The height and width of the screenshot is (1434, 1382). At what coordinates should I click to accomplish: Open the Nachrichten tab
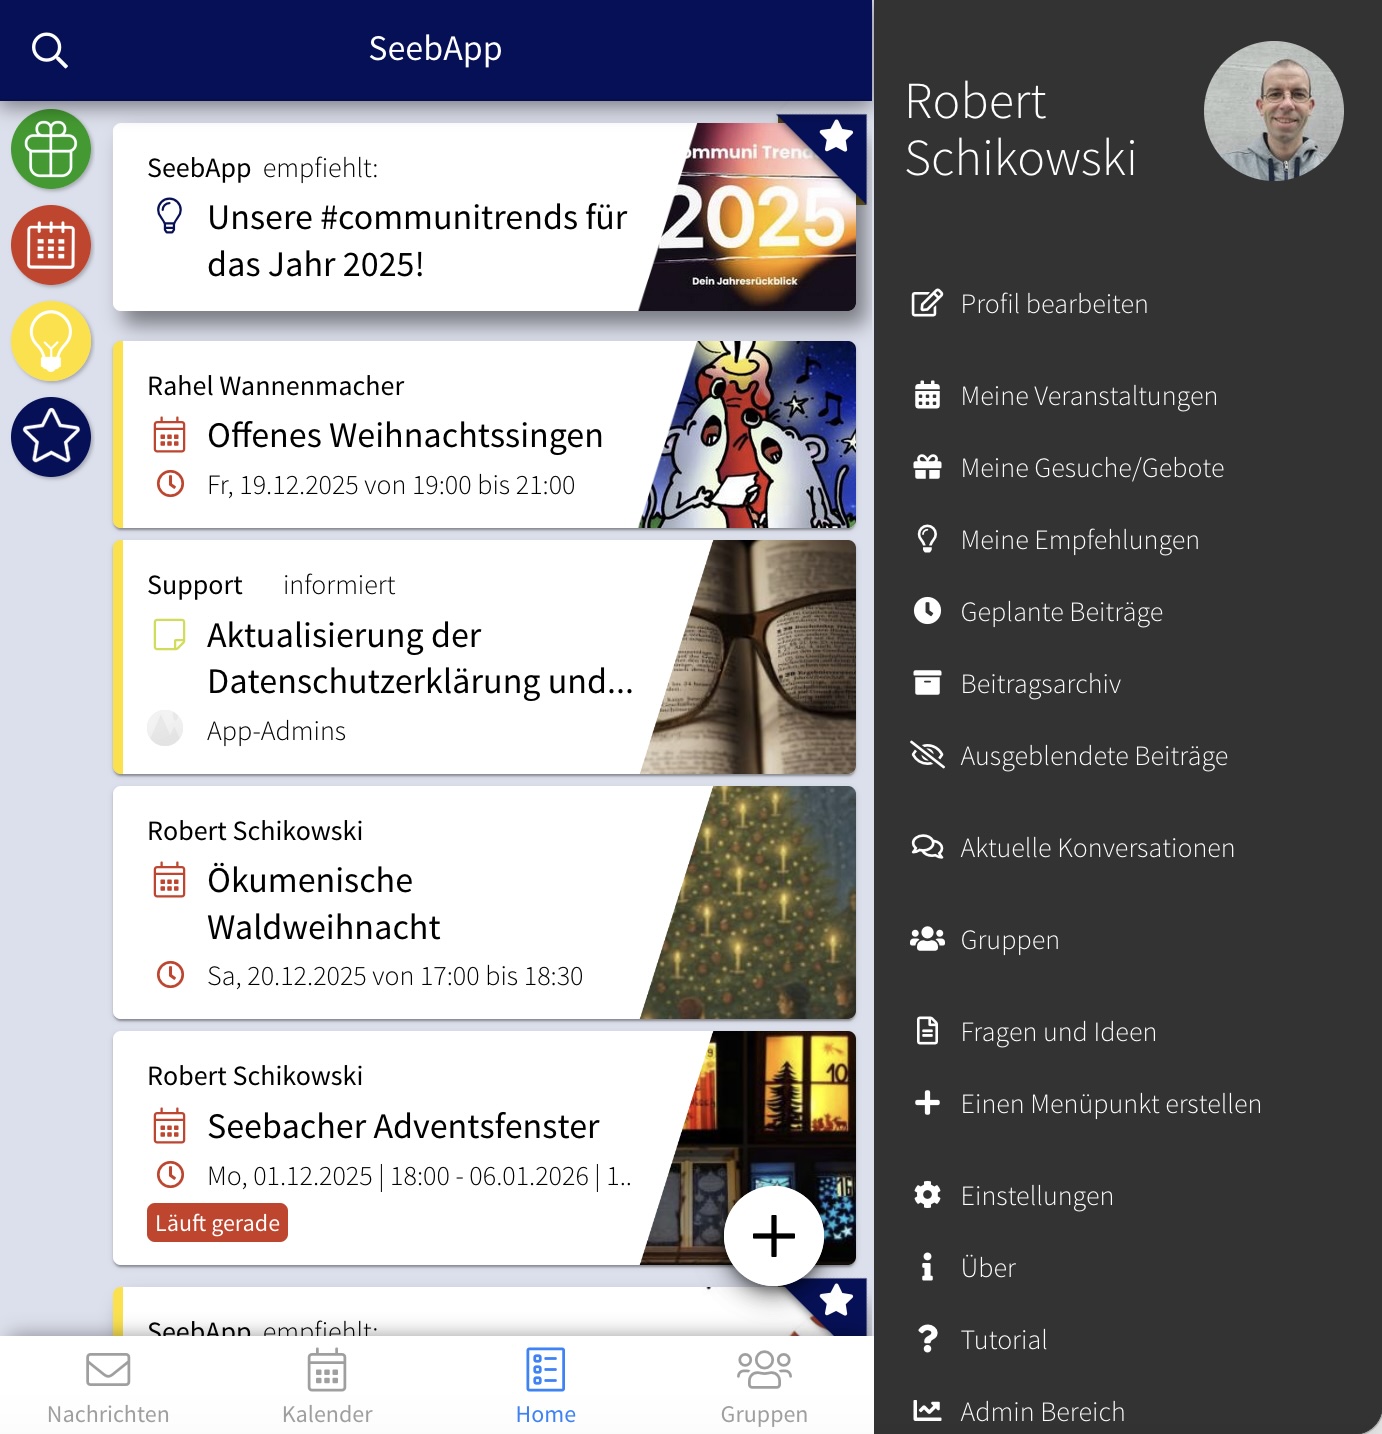[x=108, y=1387]
